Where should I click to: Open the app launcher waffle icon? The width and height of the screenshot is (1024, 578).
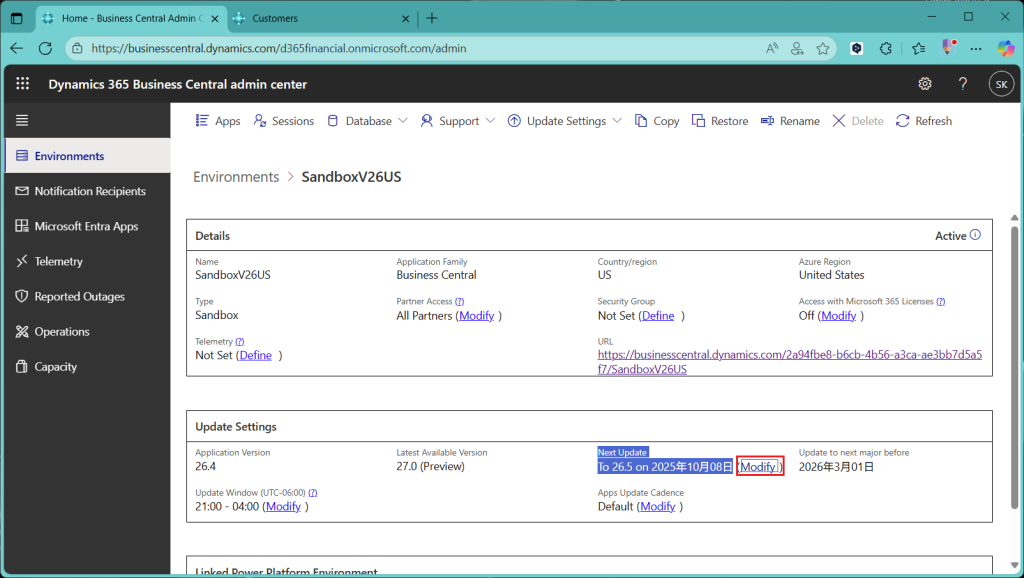tap(22, 84)
